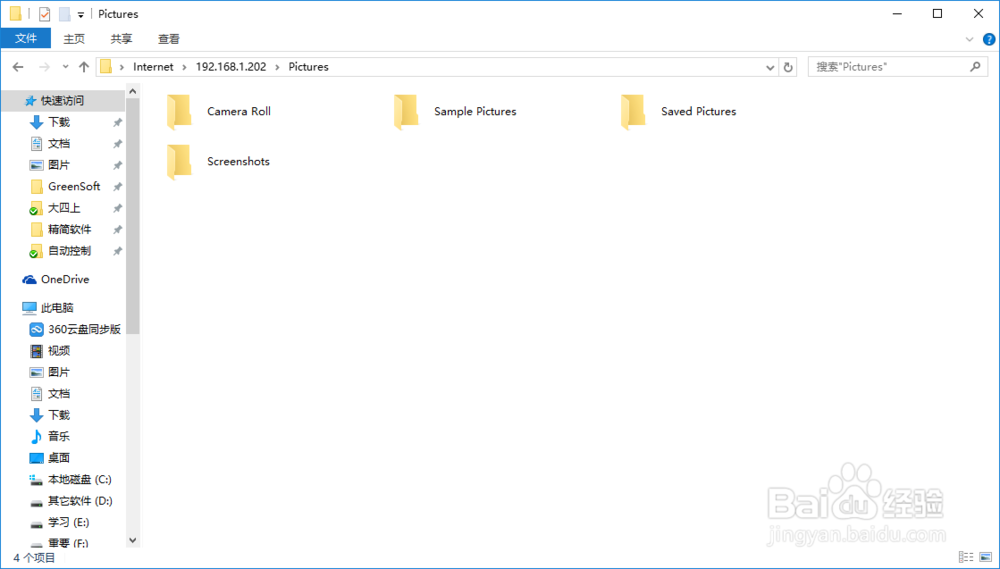Navigate to 192.168.1.202 breadcrumb
The height and width of the screenshot is (569, 1000).
231,67
